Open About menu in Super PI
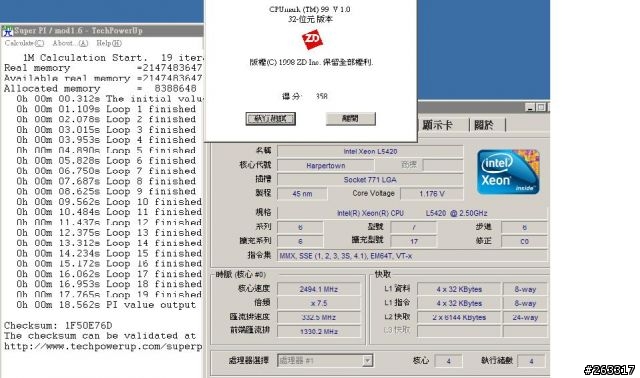 tap(70, 43)
